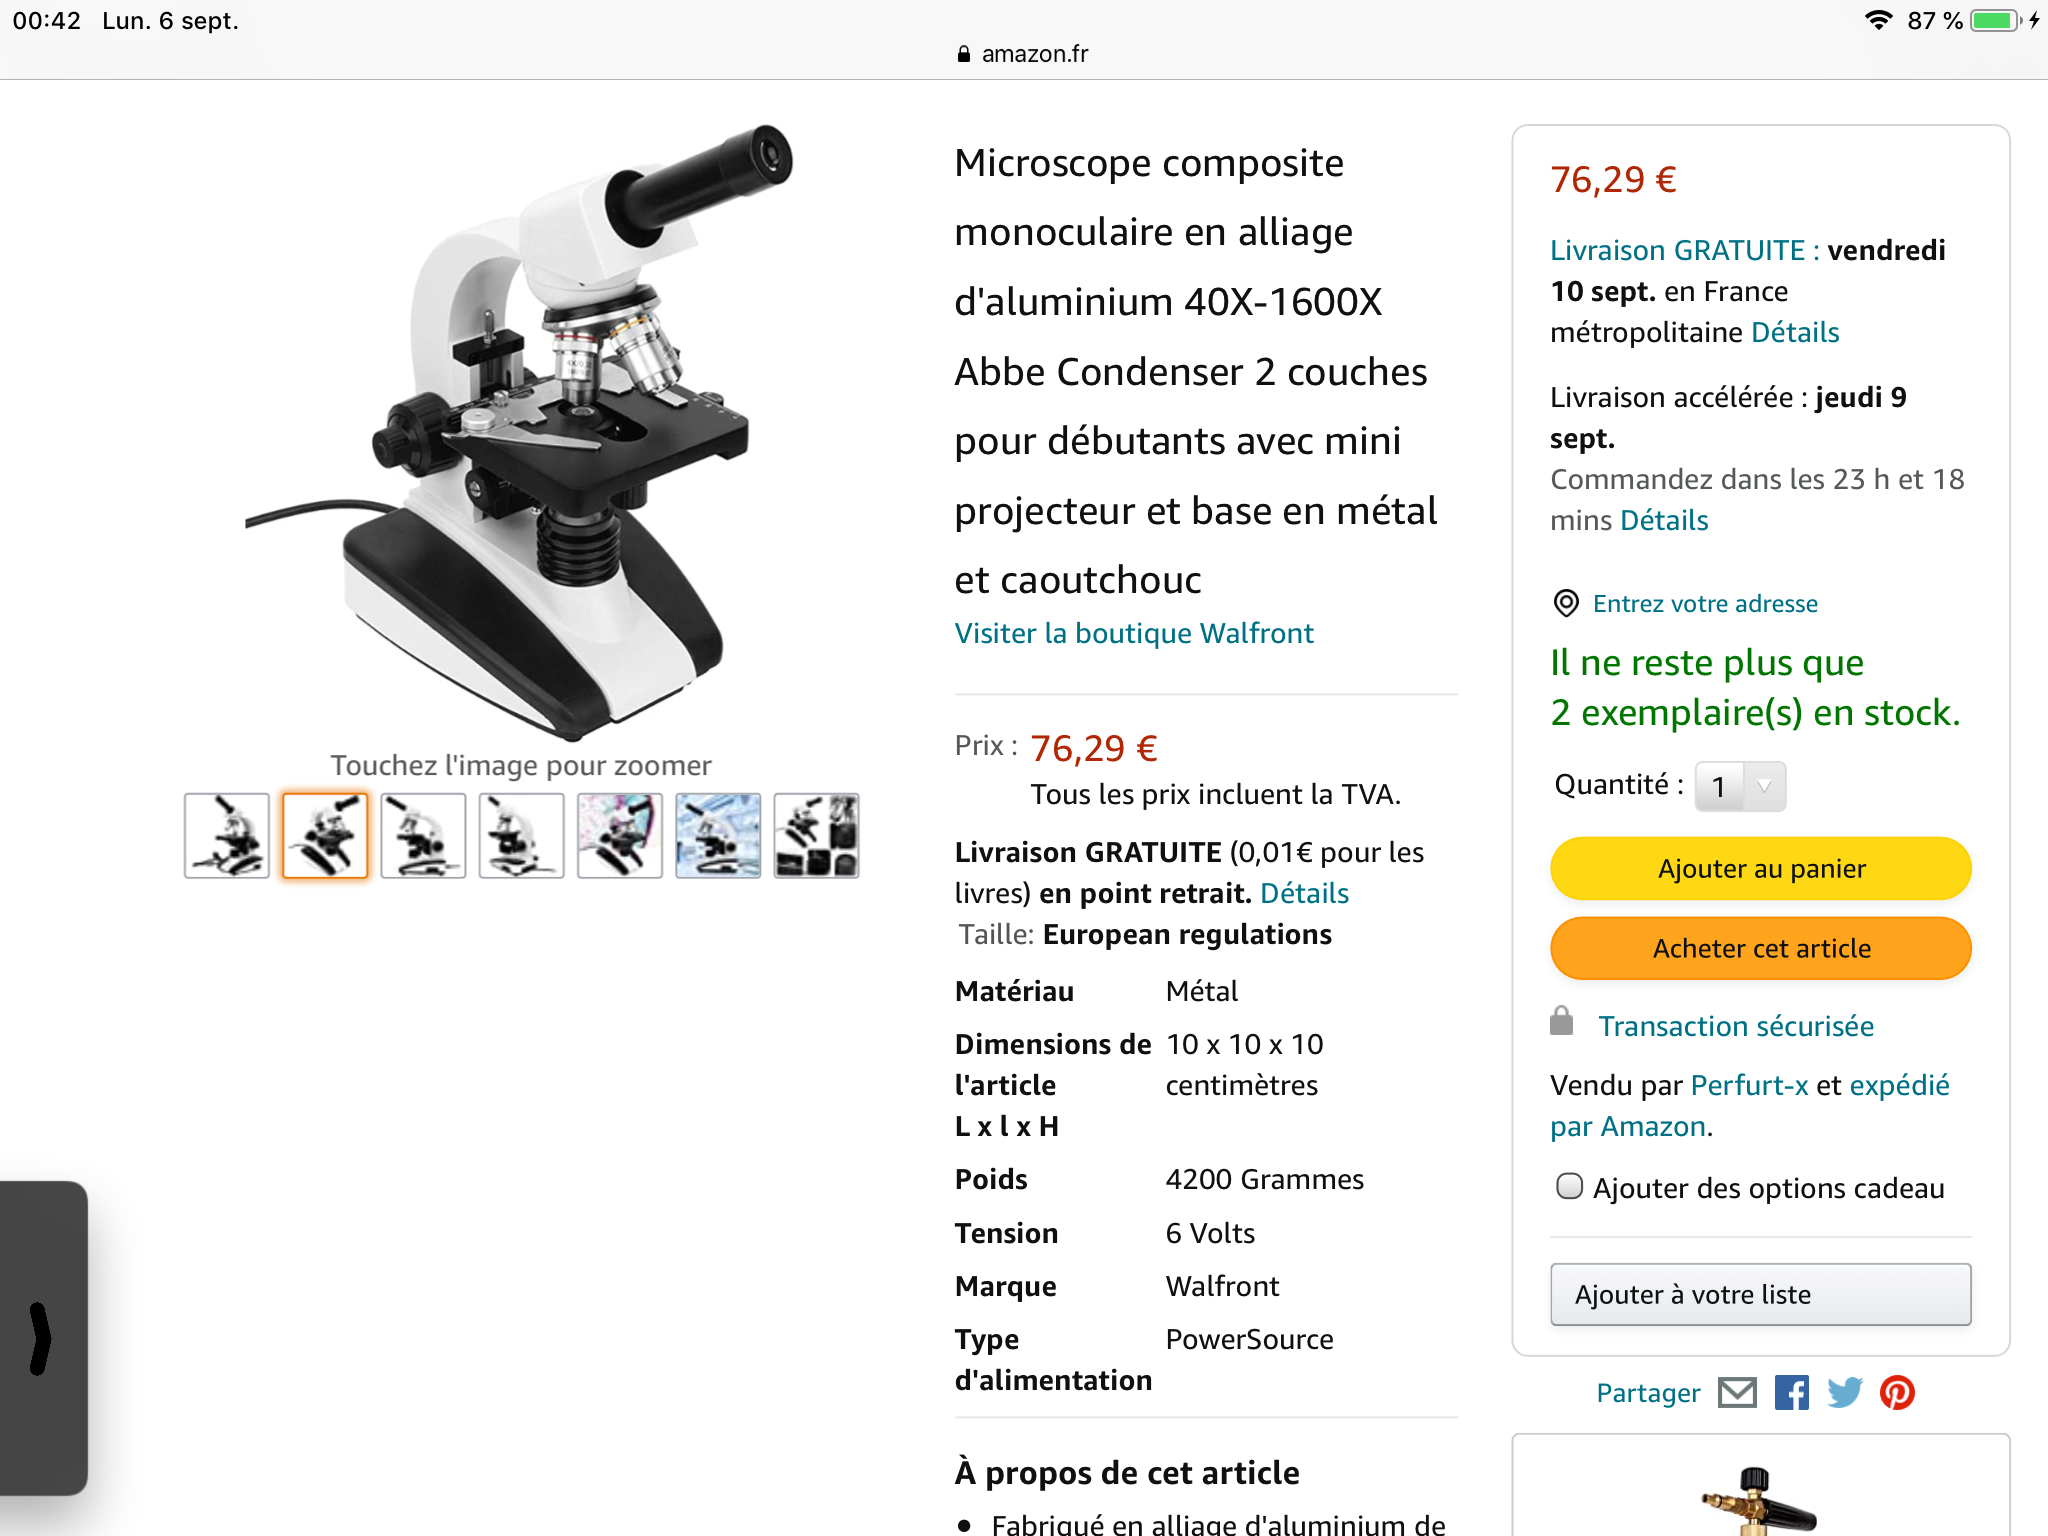Open the left side panel arrow handle
This screenshot has width=2048, height=1536.
(40, 1338)
